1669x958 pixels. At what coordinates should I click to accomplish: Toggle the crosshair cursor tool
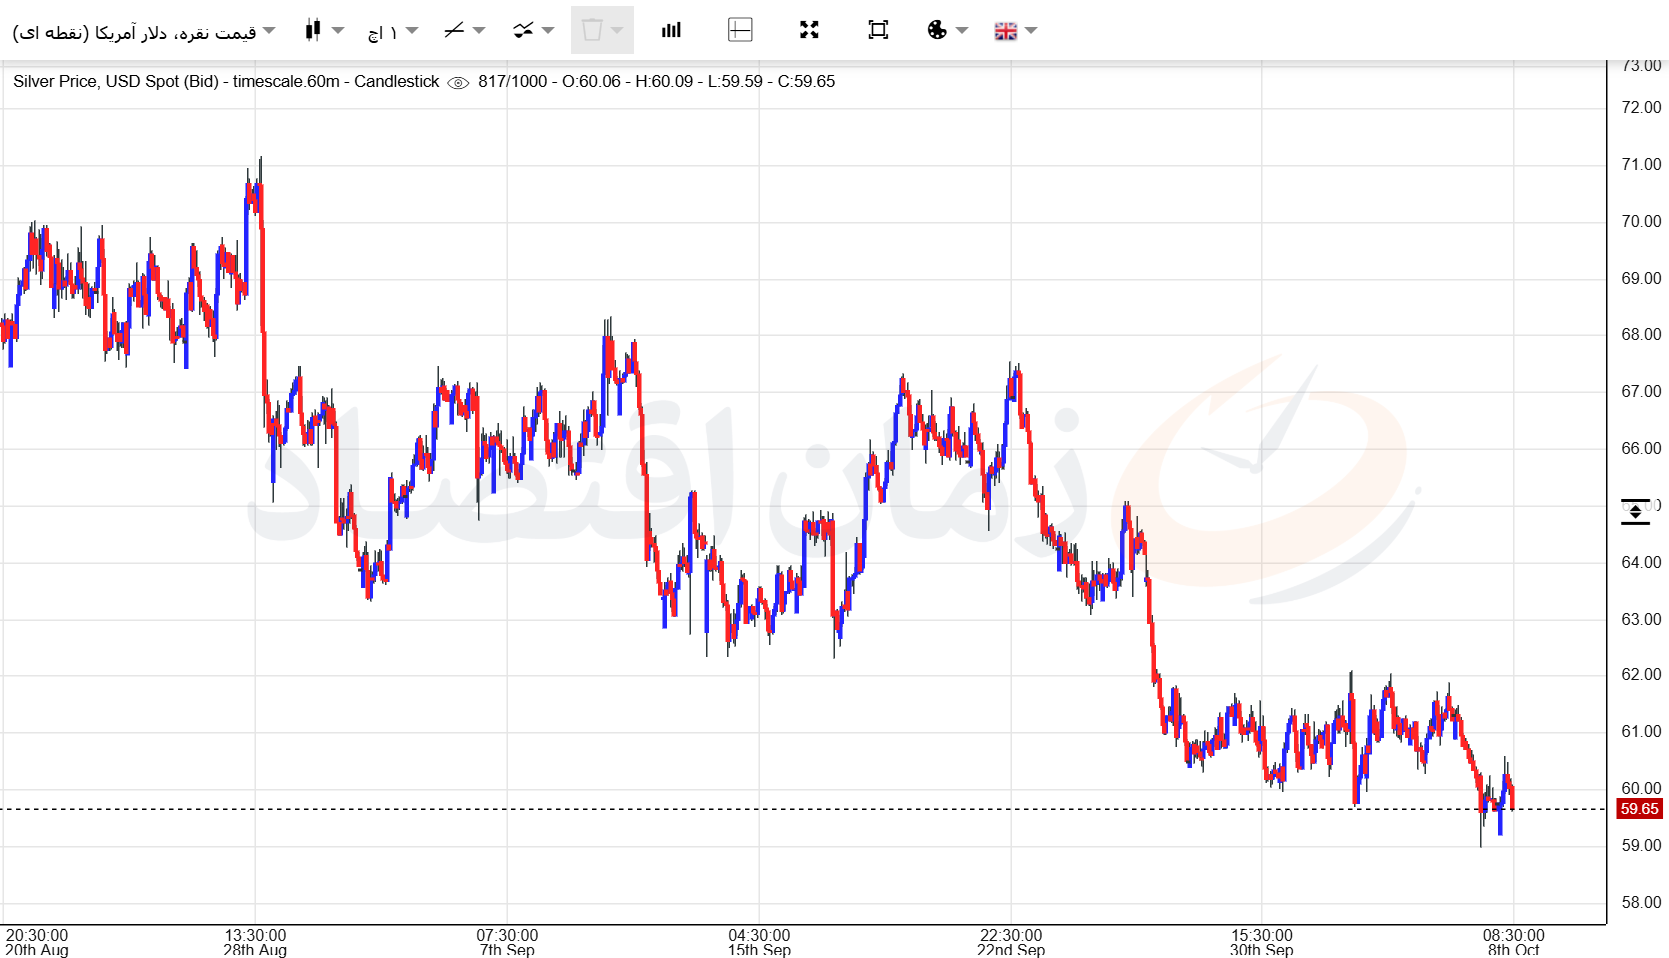click(x=740, y=30)
